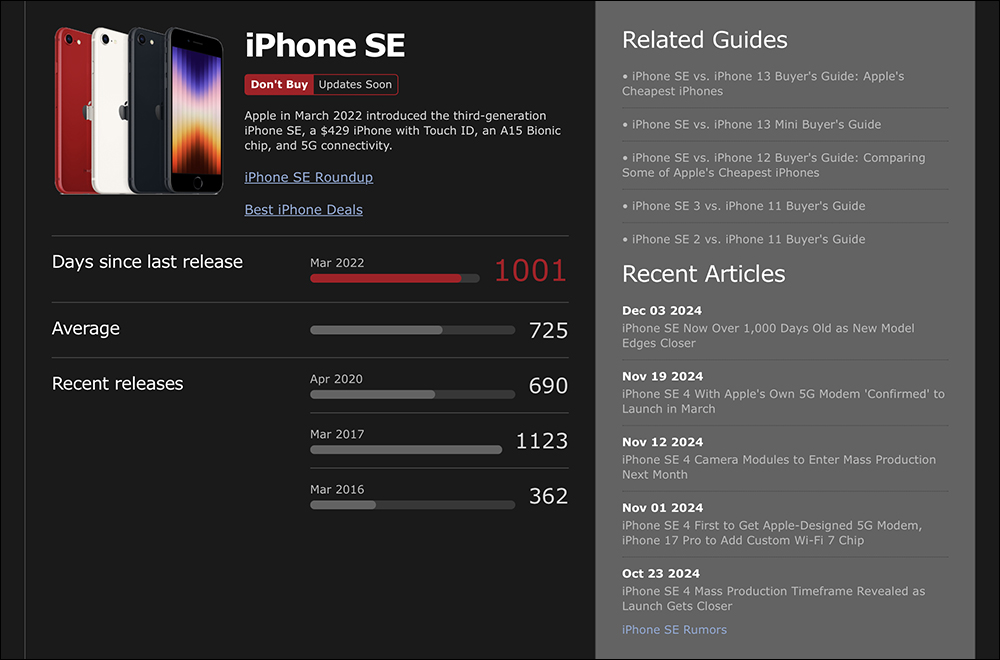Click the Nov 19 2024 article date

(662, 376)
